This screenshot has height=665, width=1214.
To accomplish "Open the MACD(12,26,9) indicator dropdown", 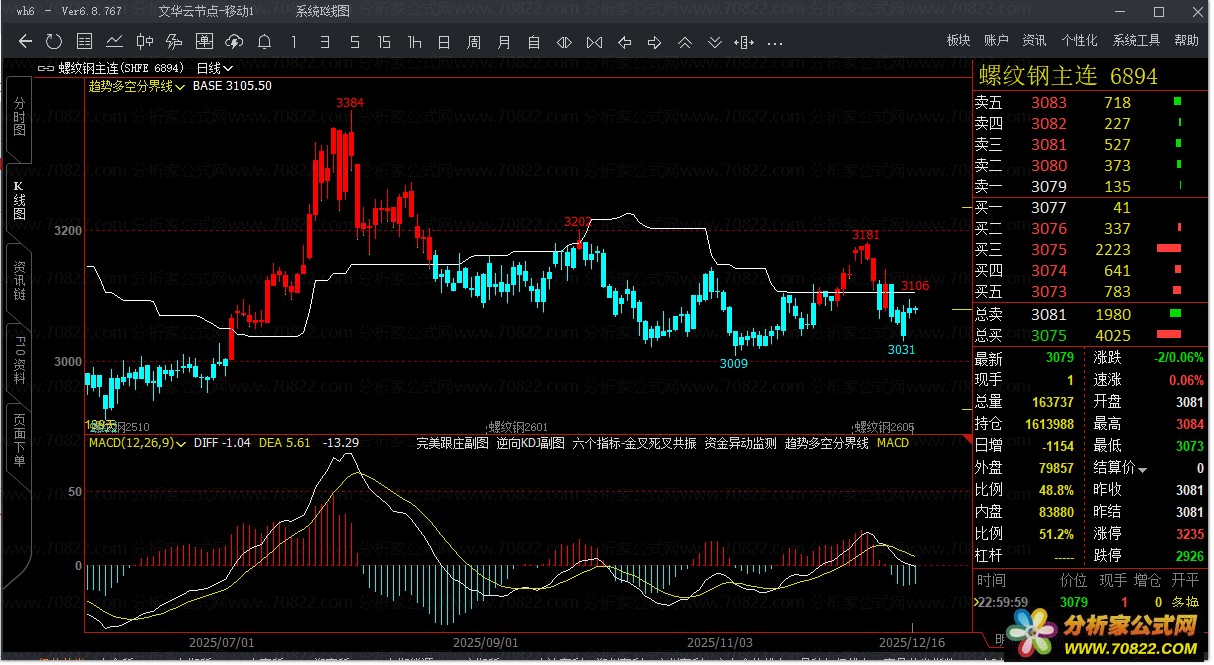I will (138, 442).
